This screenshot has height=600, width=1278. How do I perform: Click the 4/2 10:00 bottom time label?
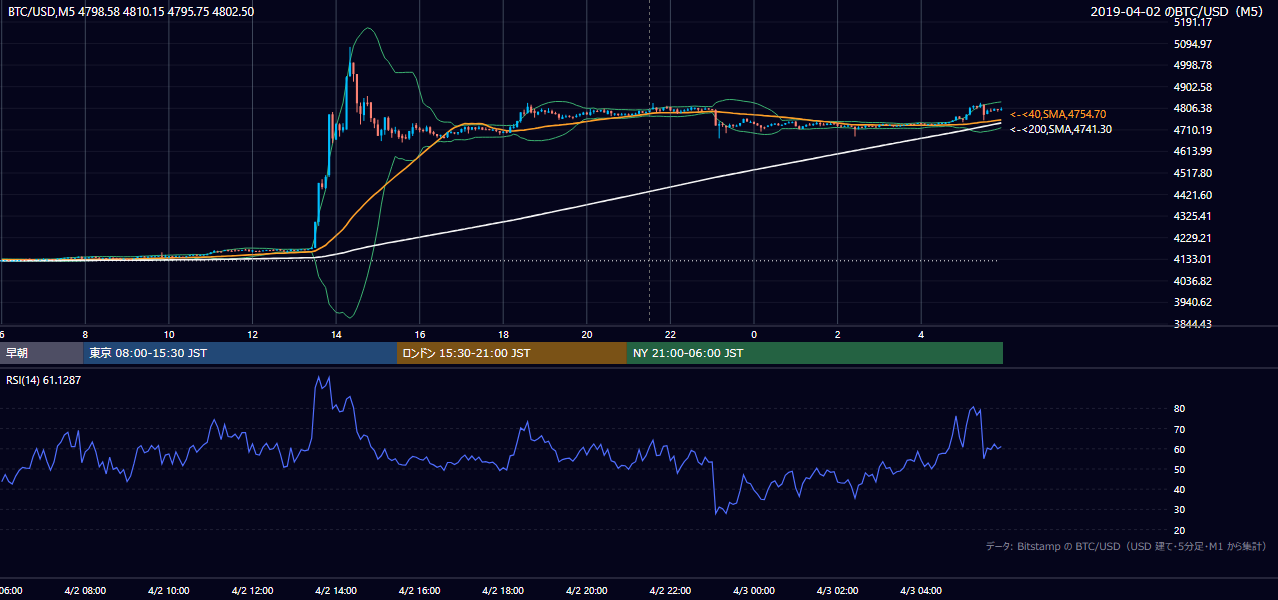[169, 591]
